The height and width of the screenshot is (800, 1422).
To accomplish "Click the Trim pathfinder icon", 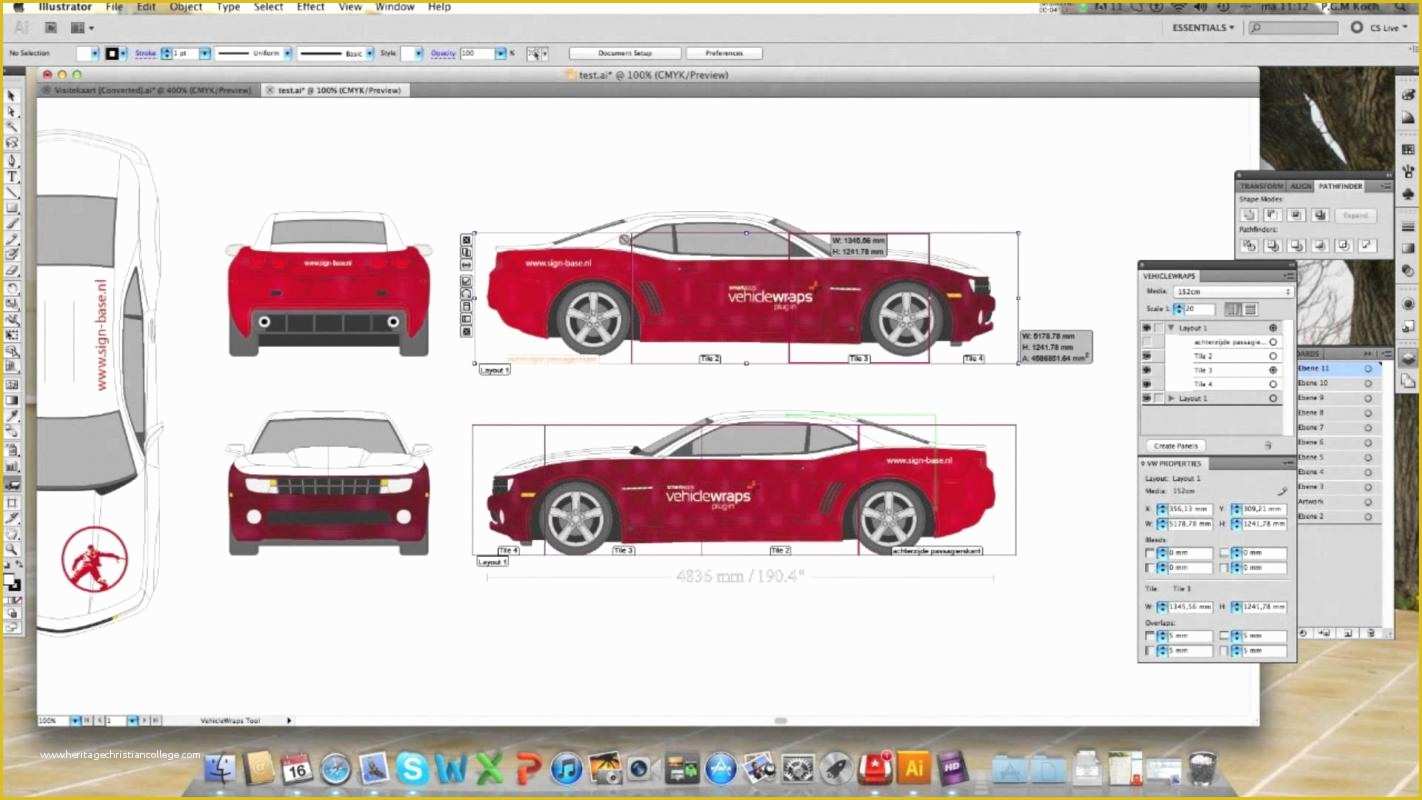I will (x=1273, y=245).
